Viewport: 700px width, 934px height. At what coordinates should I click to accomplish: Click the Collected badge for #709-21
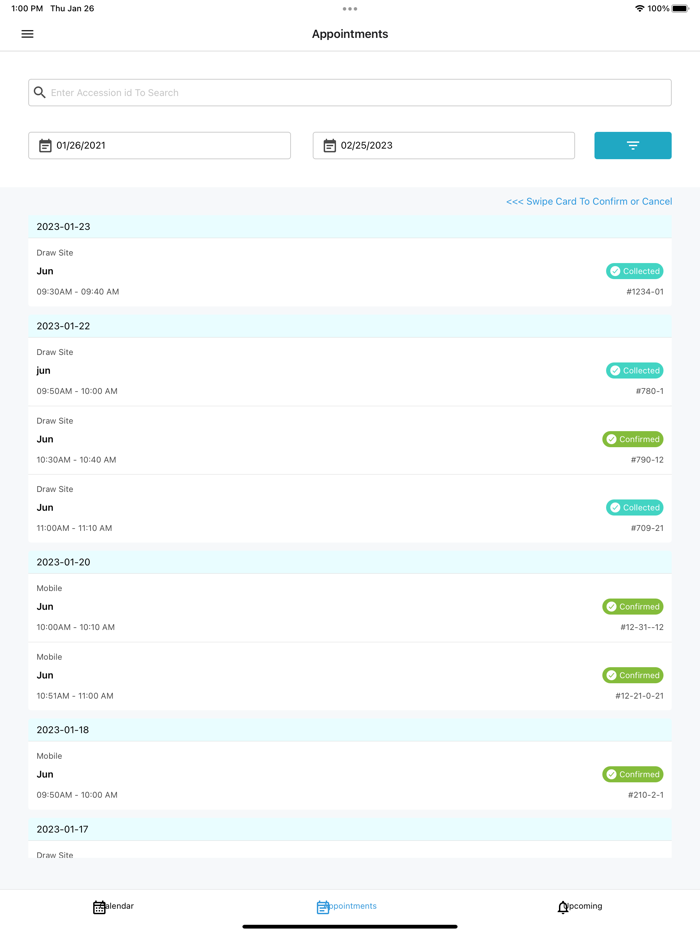pos(634,508)
